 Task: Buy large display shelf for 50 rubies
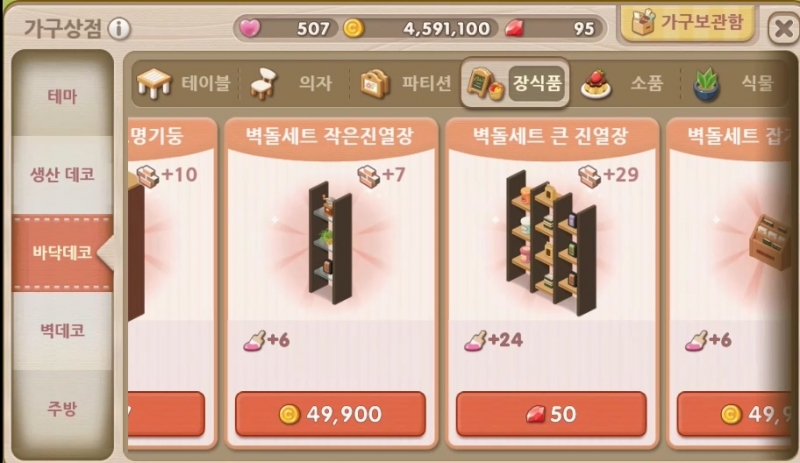pyautogui.click(x=551, y=414)
